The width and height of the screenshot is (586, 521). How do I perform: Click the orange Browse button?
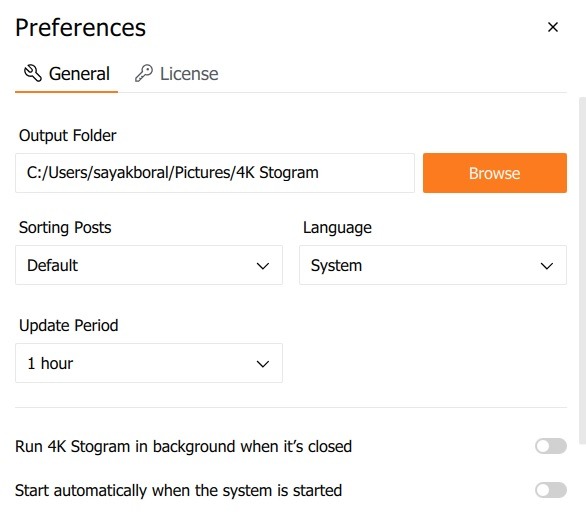click(494, 173)
